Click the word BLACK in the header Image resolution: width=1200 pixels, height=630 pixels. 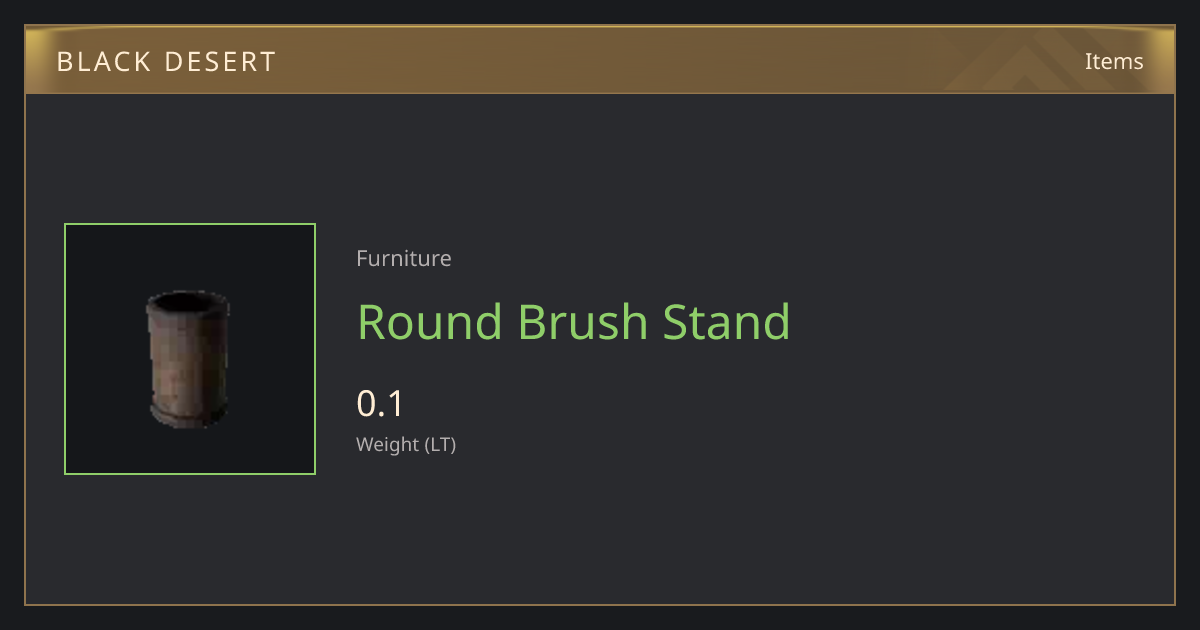coord(103,62)
